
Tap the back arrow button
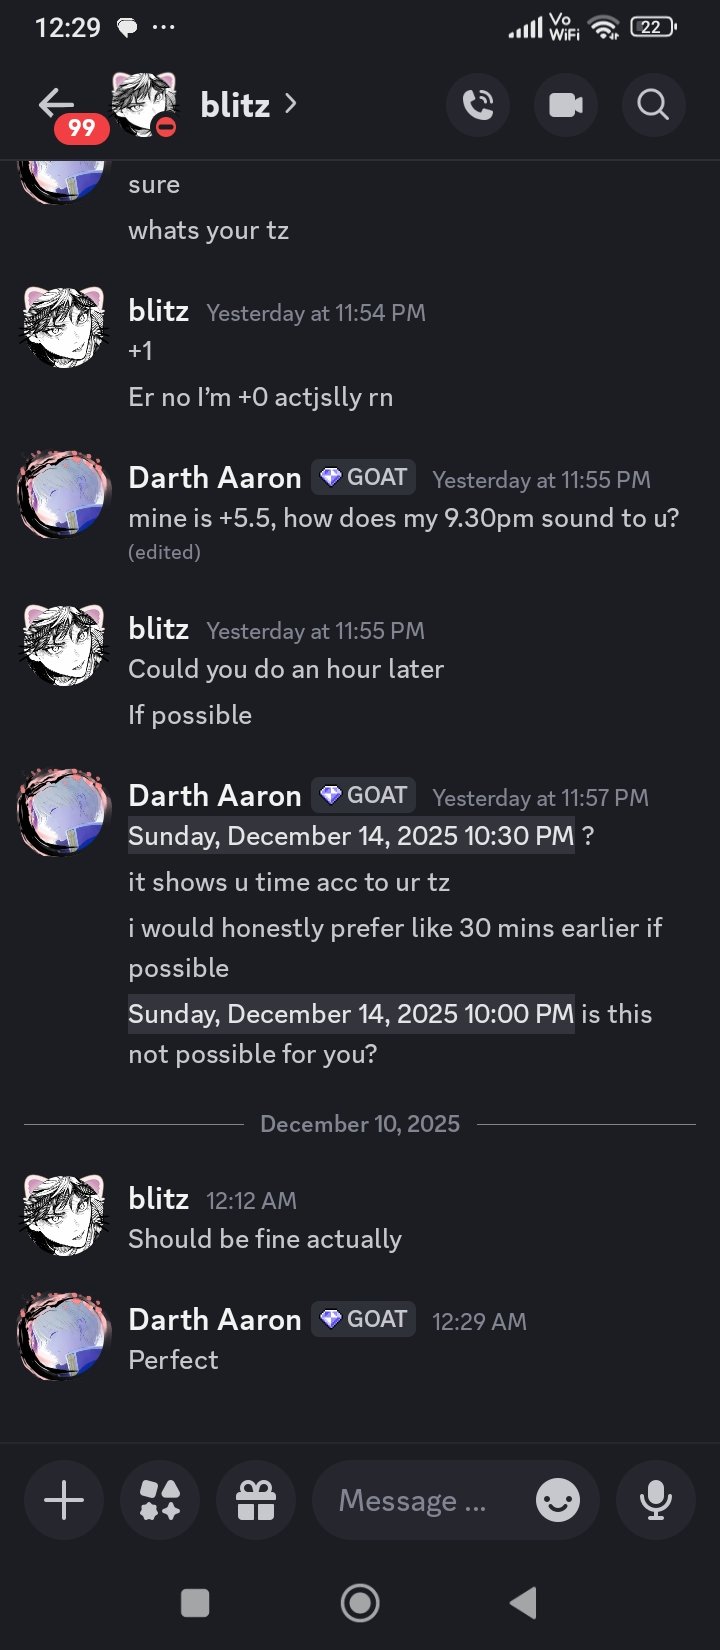pos(56,103)
